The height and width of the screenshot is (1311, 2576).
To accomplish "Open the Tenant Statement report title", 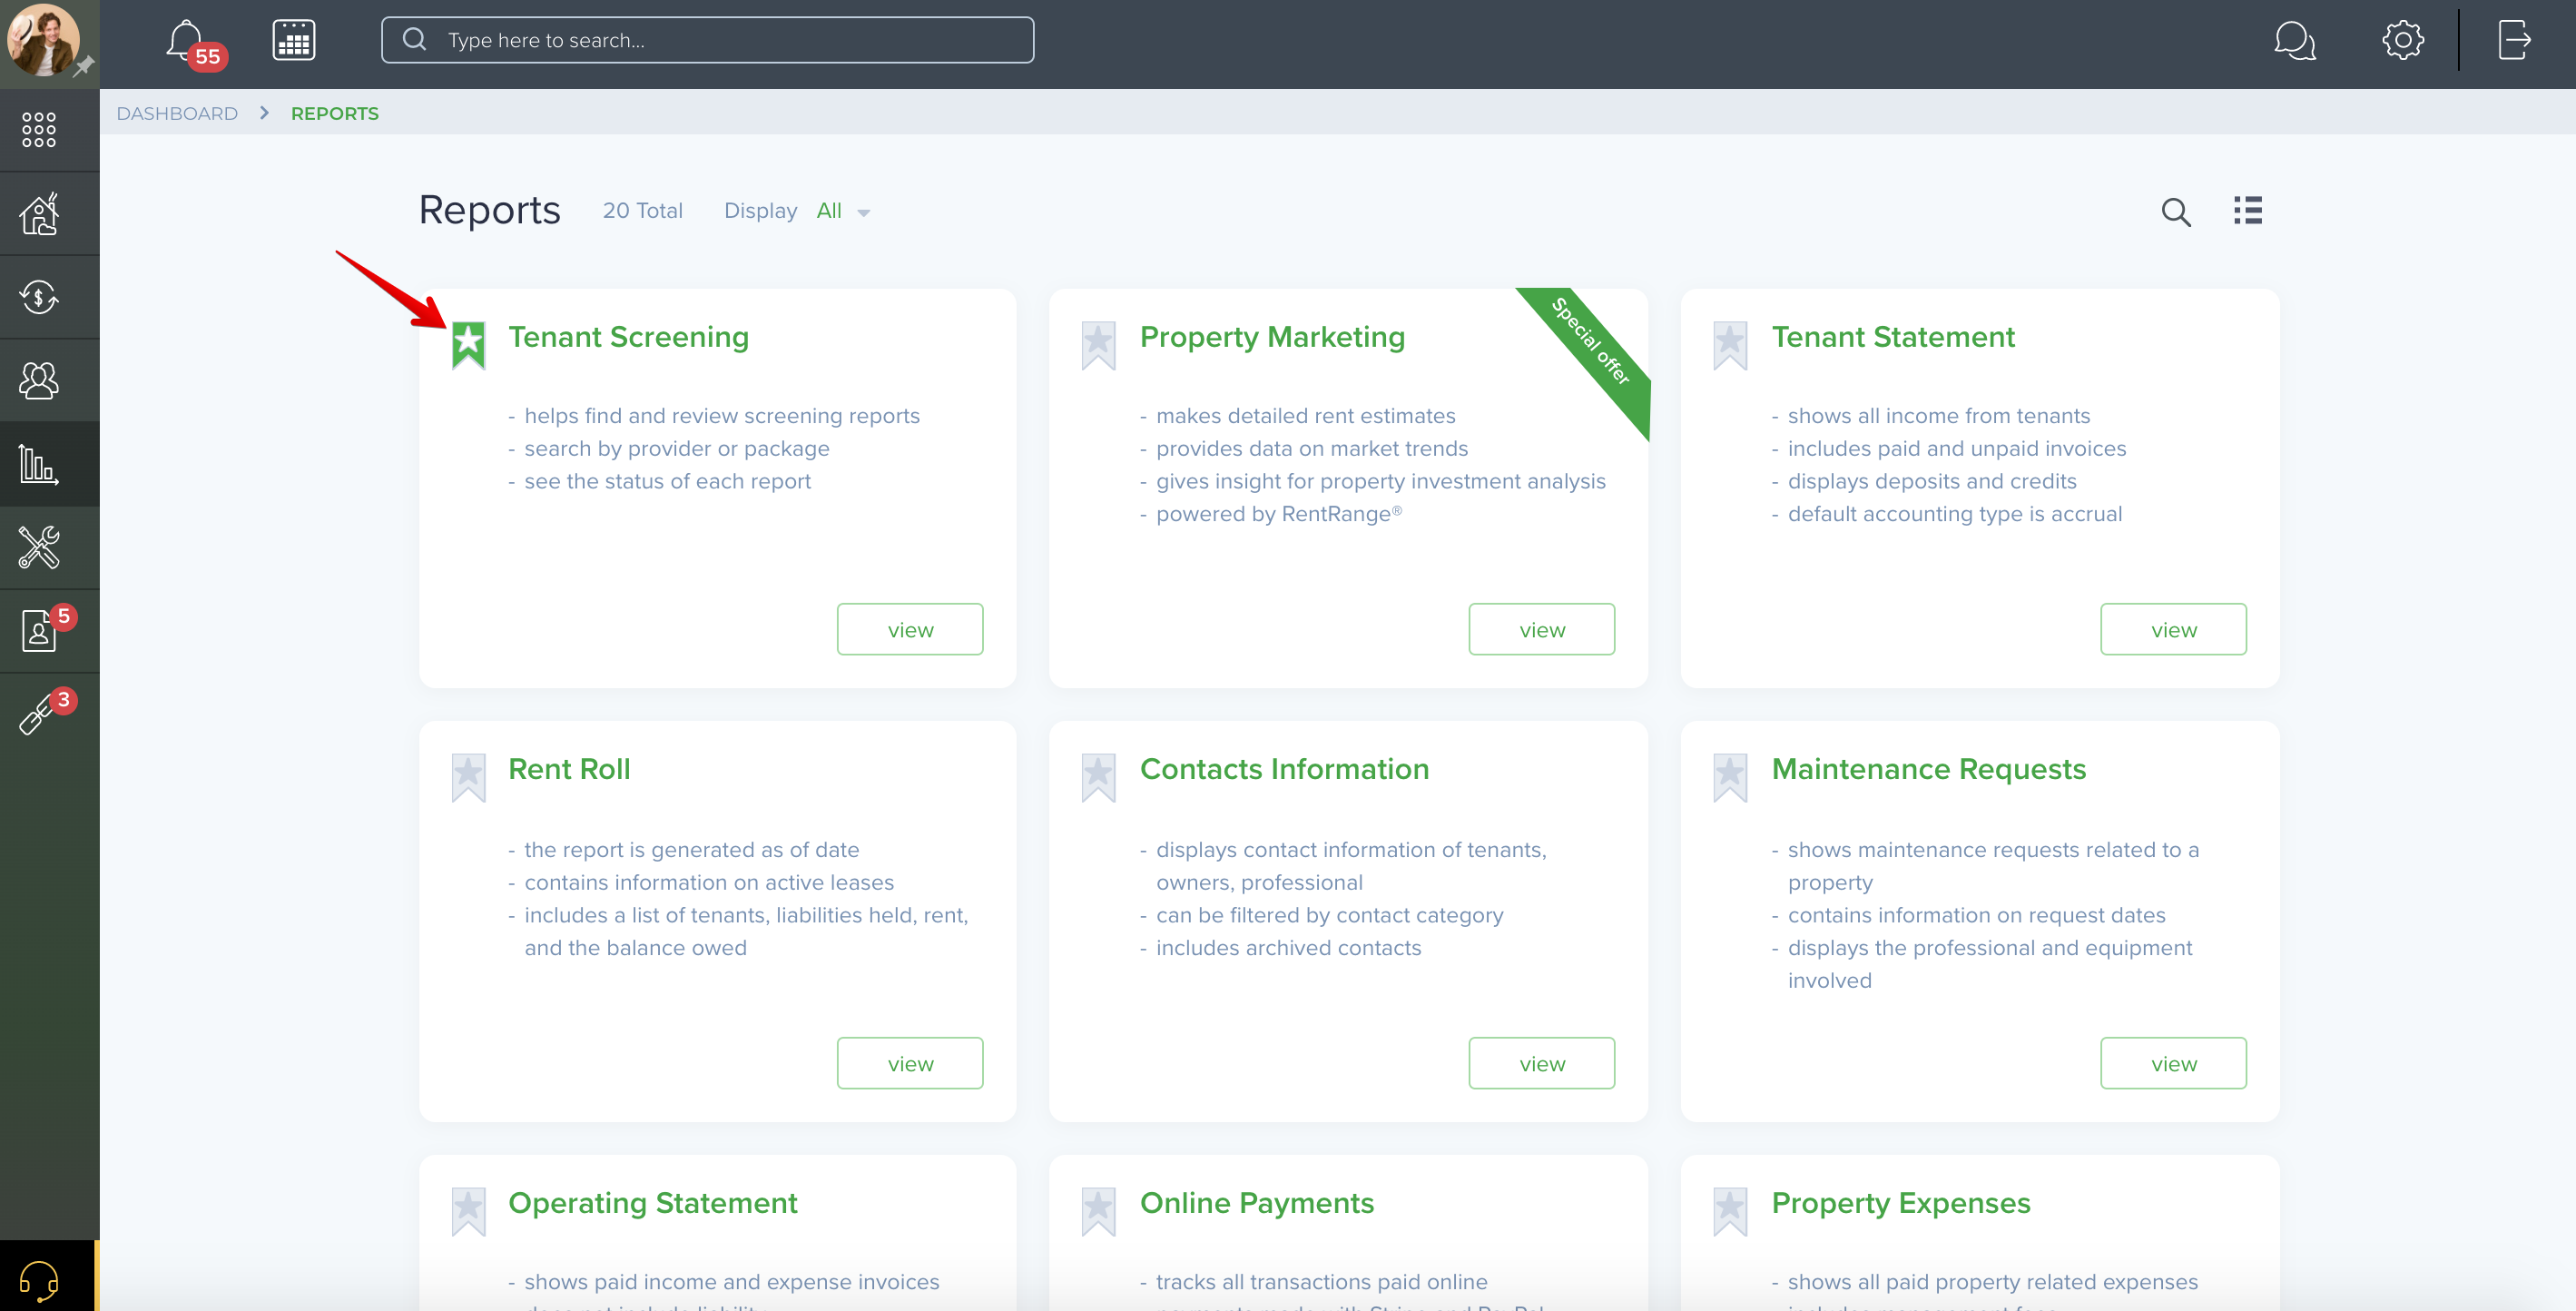I will (1893, 337).
